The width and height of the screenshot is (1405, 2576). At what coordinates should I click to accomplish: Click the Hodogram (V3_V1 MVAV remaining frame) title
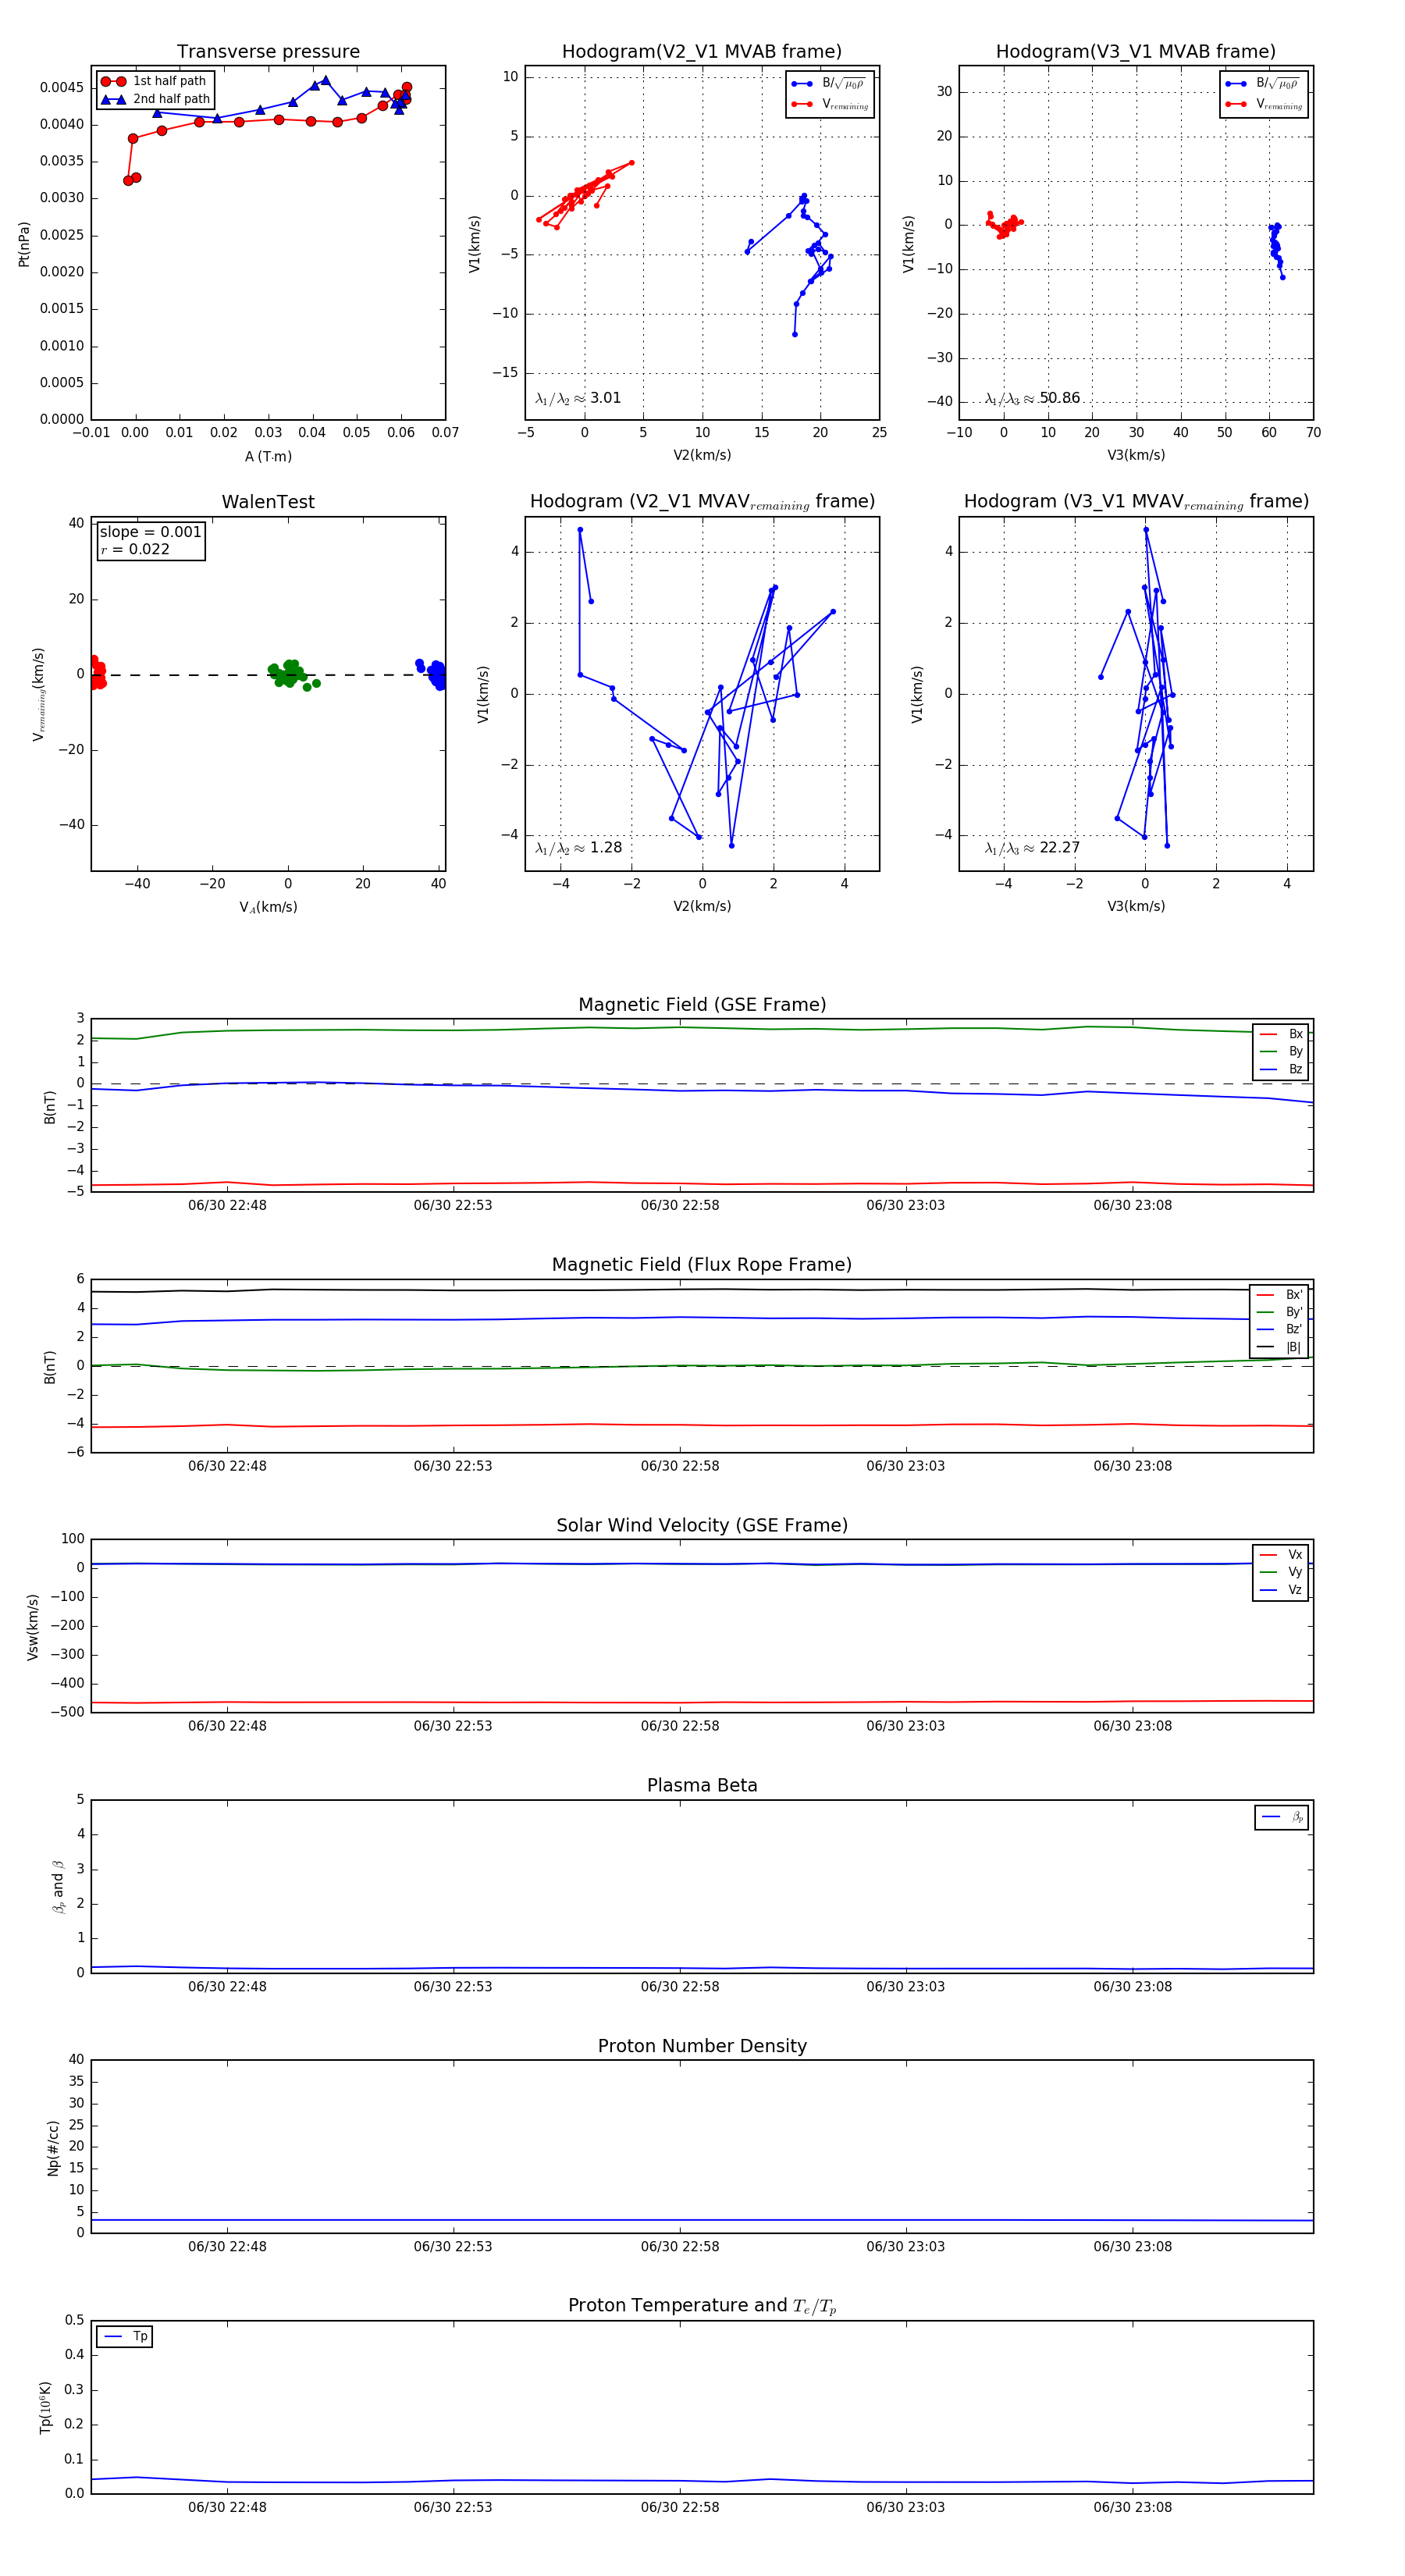[1136, 502]
